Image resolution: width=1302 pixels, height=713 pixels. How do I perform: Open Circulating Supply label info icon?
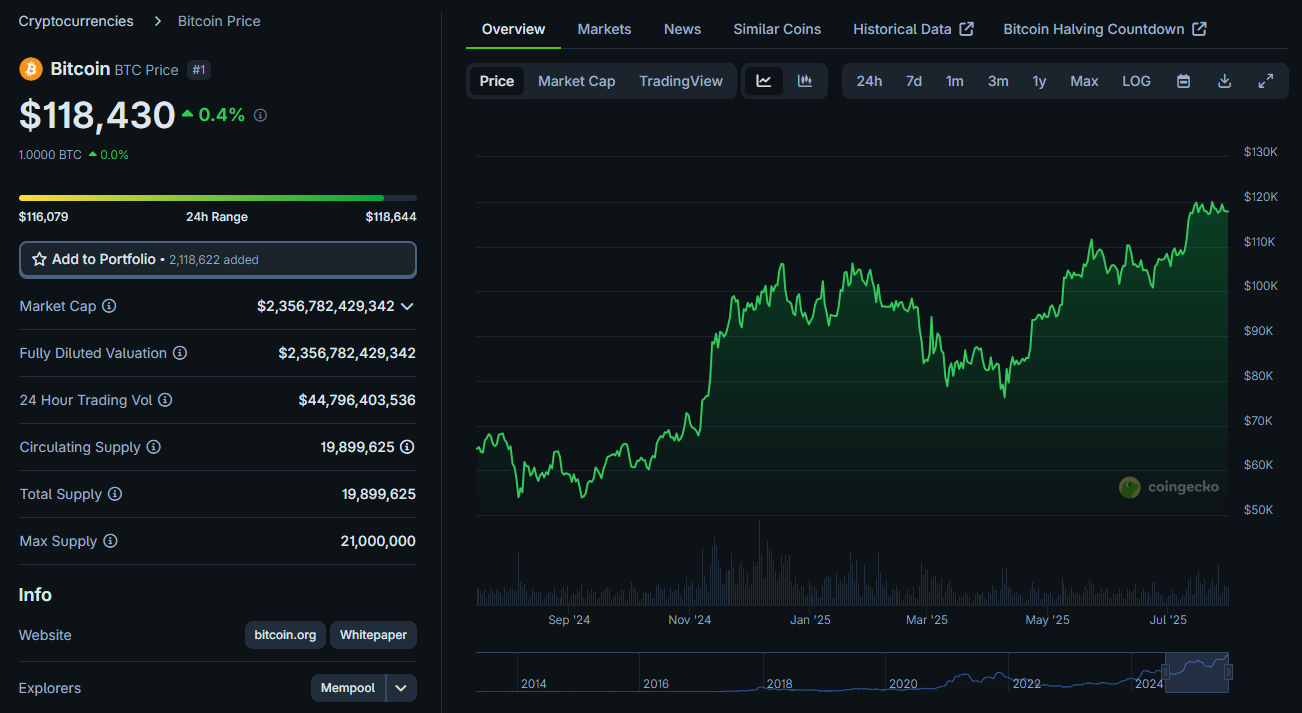coord(153,447)
